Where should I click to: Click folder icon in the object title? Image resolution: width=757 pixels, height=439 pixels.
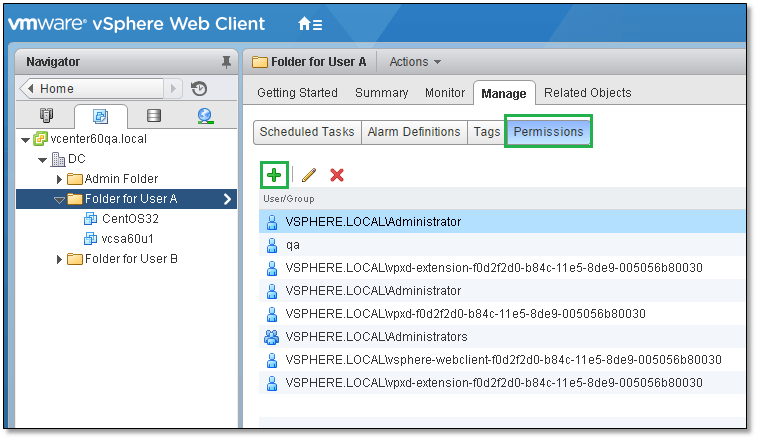tap(260, 62)
